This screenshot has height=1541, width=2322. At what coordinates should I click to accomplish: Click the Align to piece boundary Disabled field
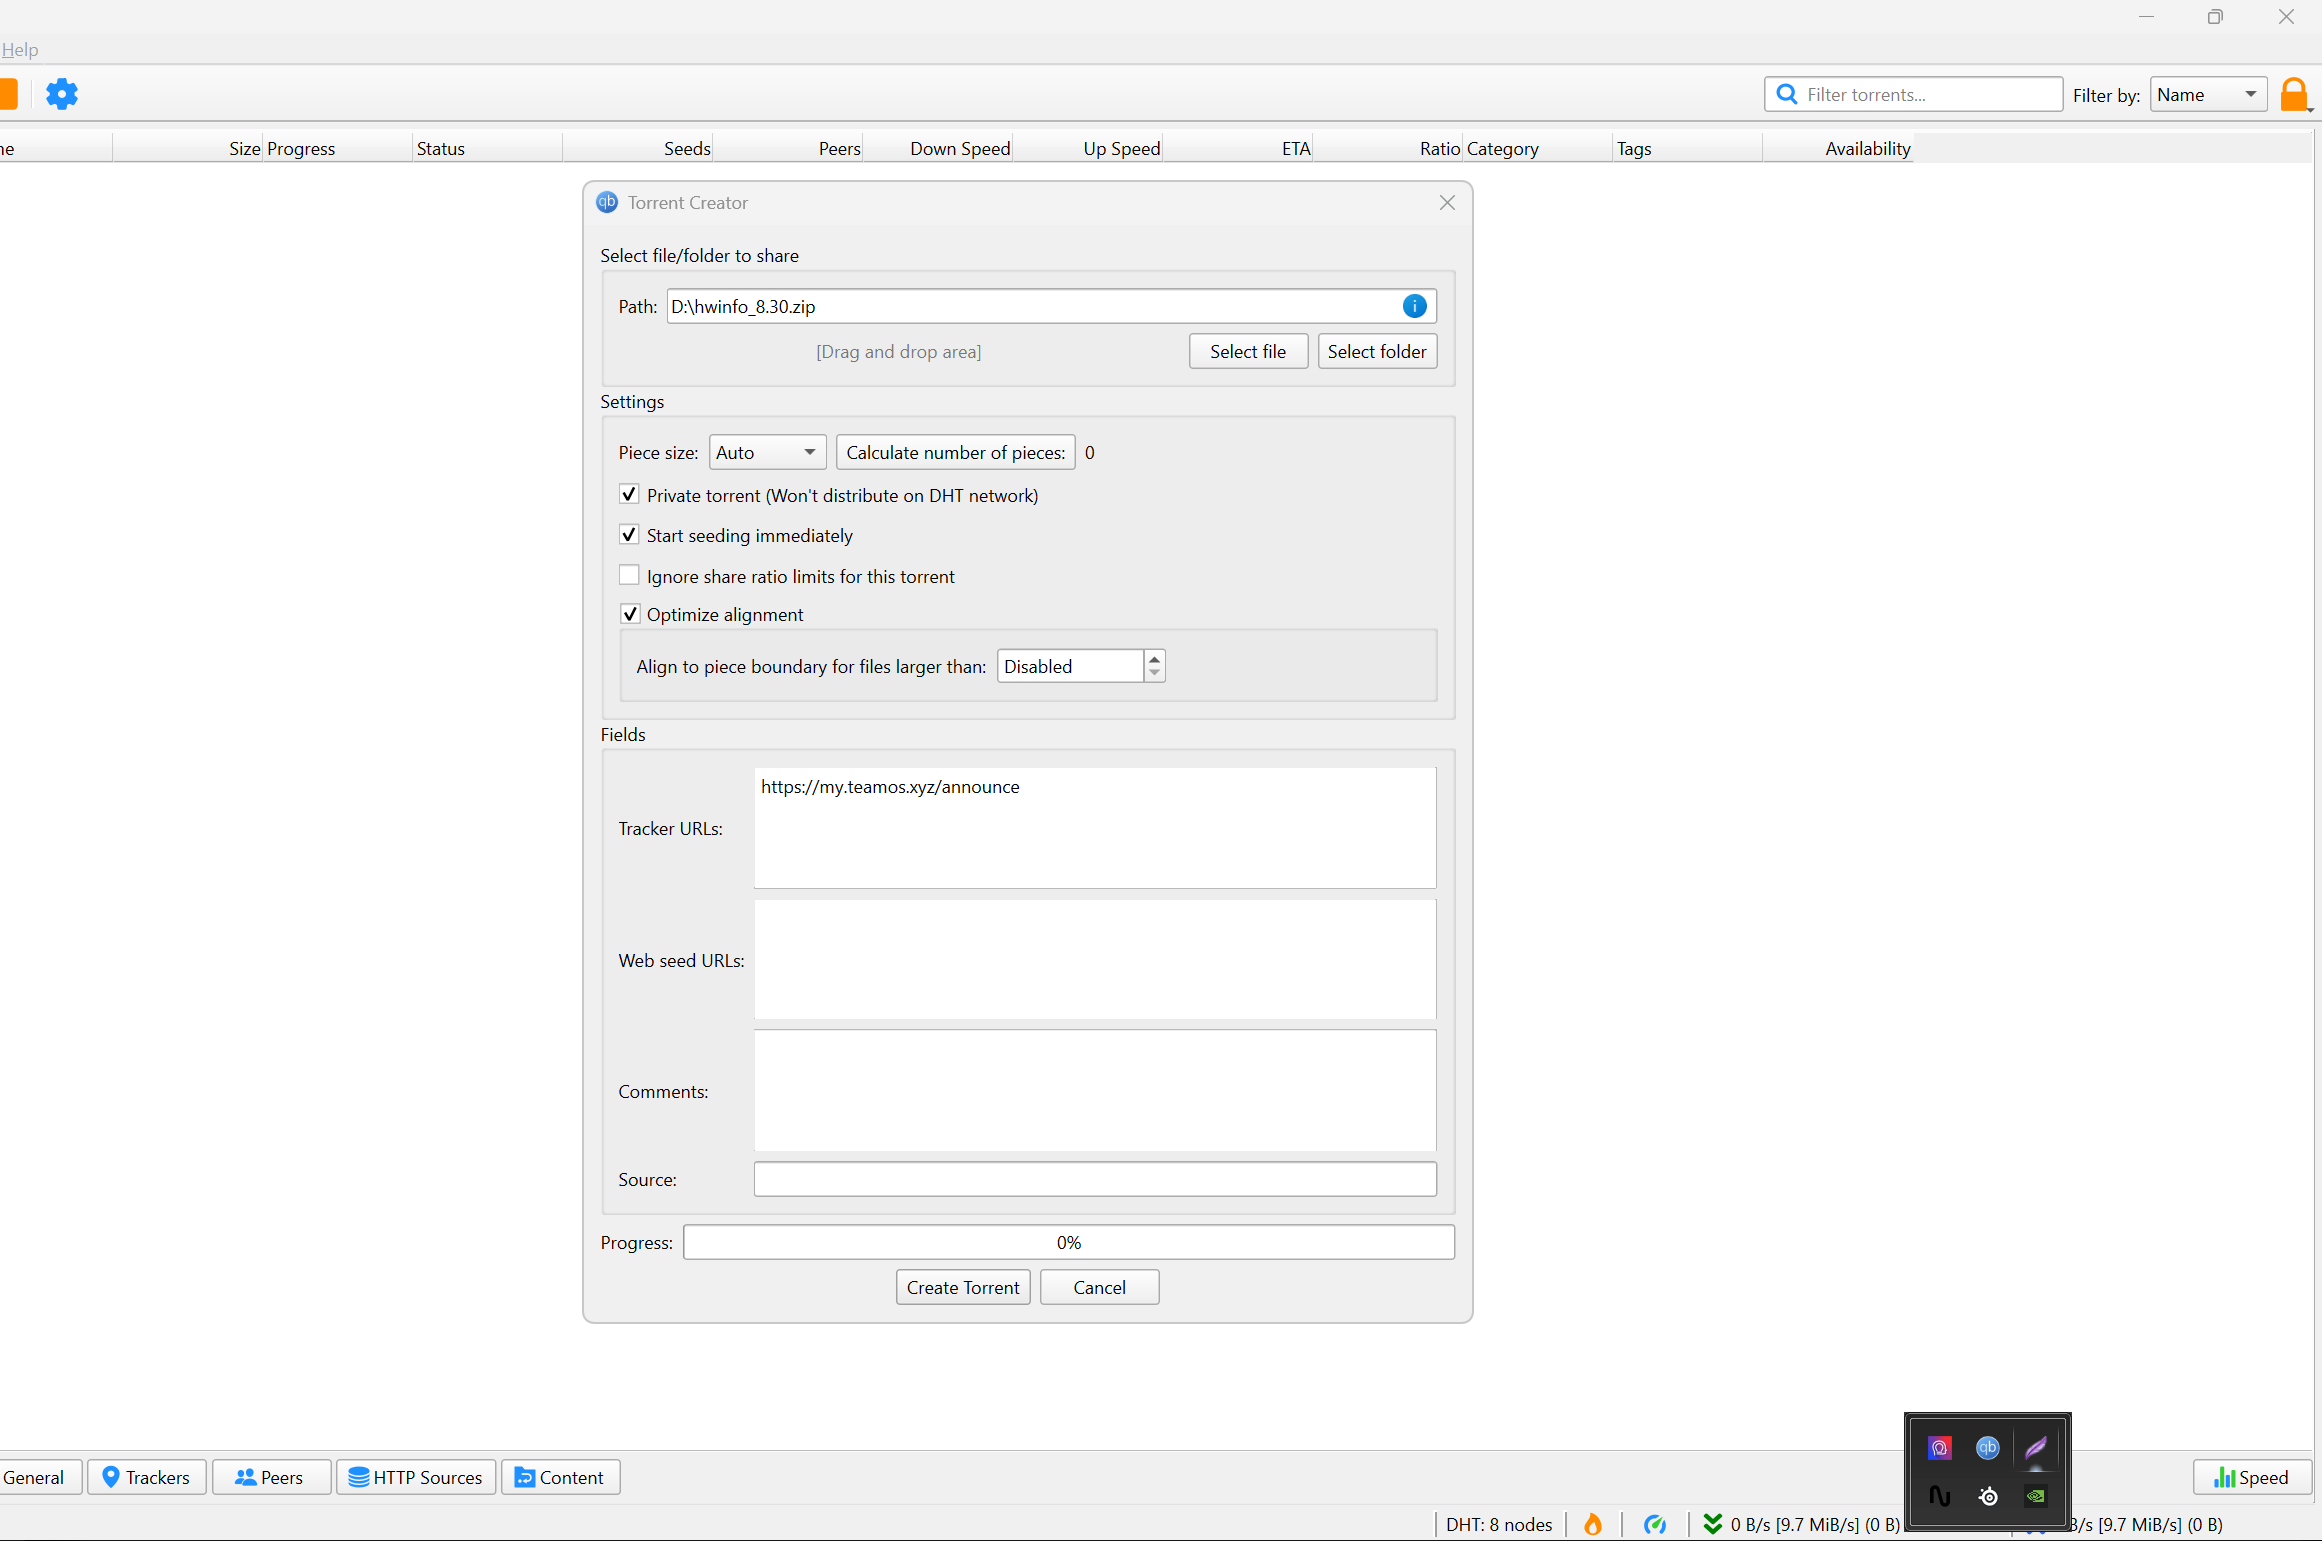tap(1070, 666)
